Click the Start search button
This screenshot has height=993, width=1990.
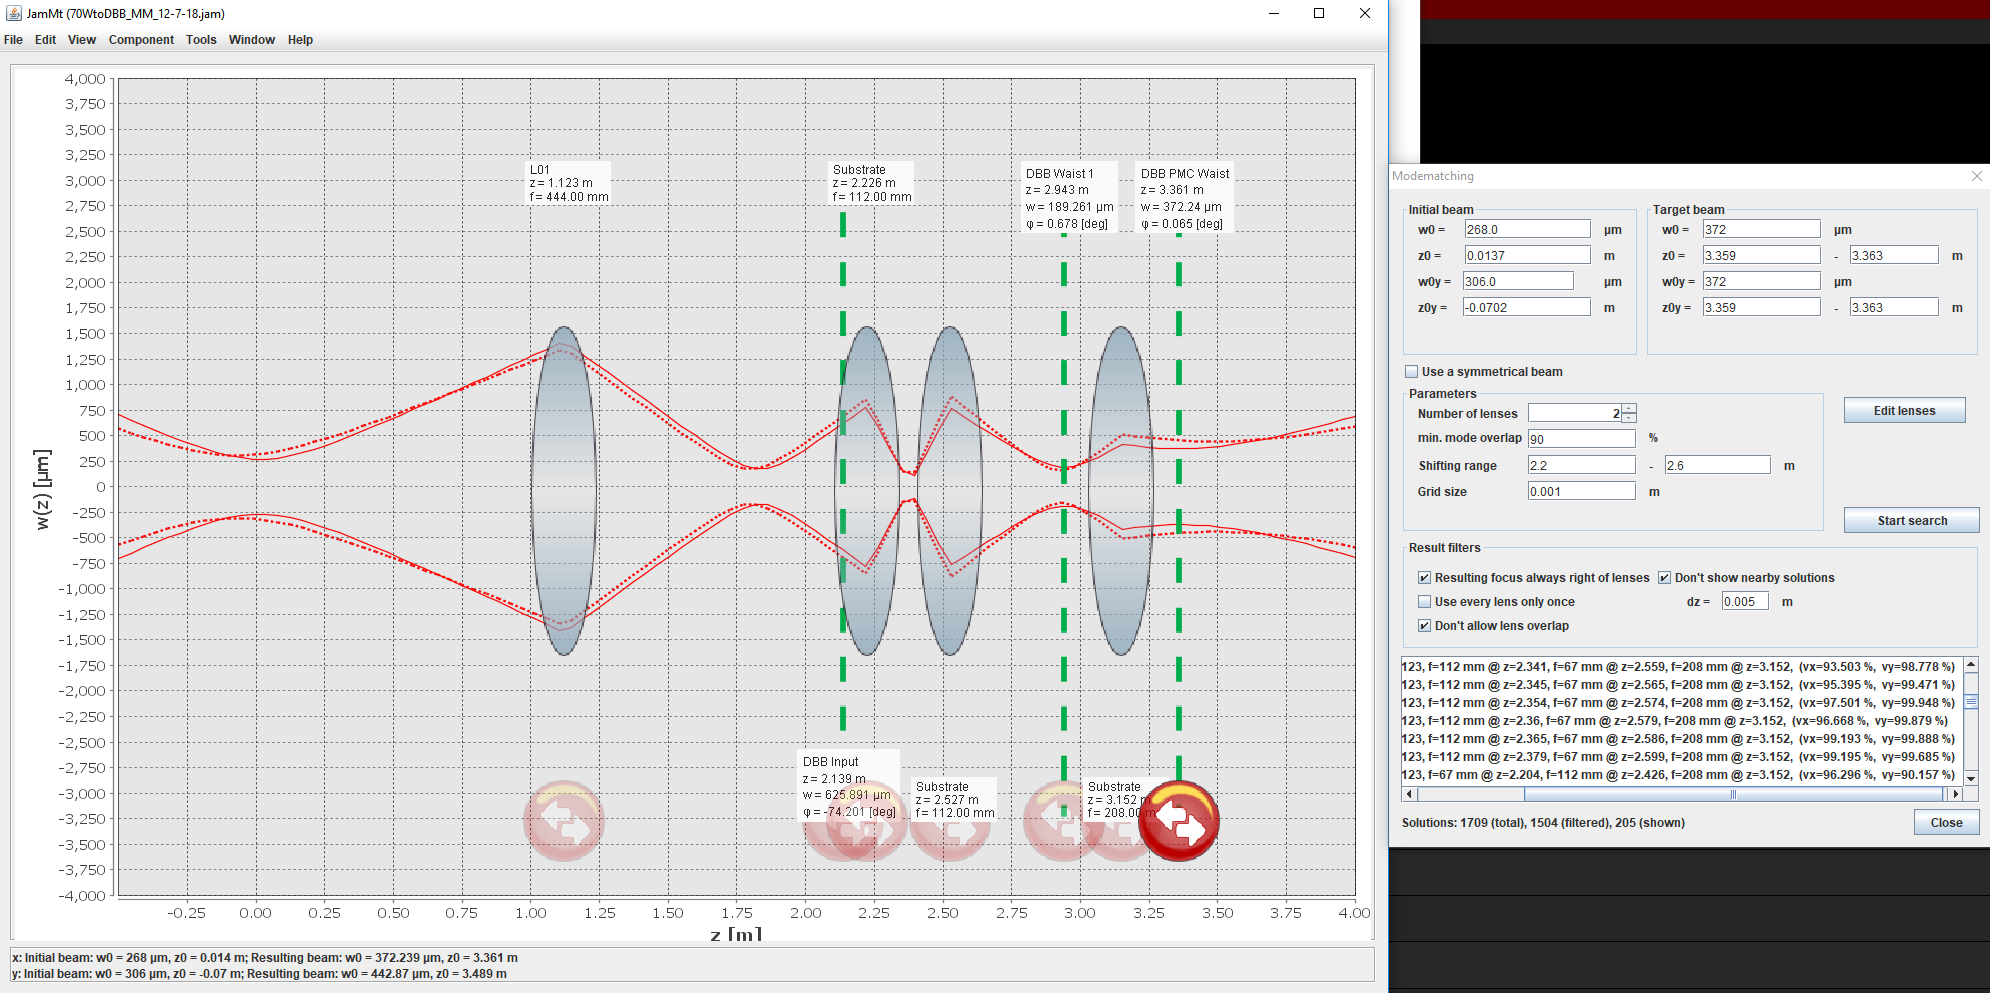[1911, 521]
